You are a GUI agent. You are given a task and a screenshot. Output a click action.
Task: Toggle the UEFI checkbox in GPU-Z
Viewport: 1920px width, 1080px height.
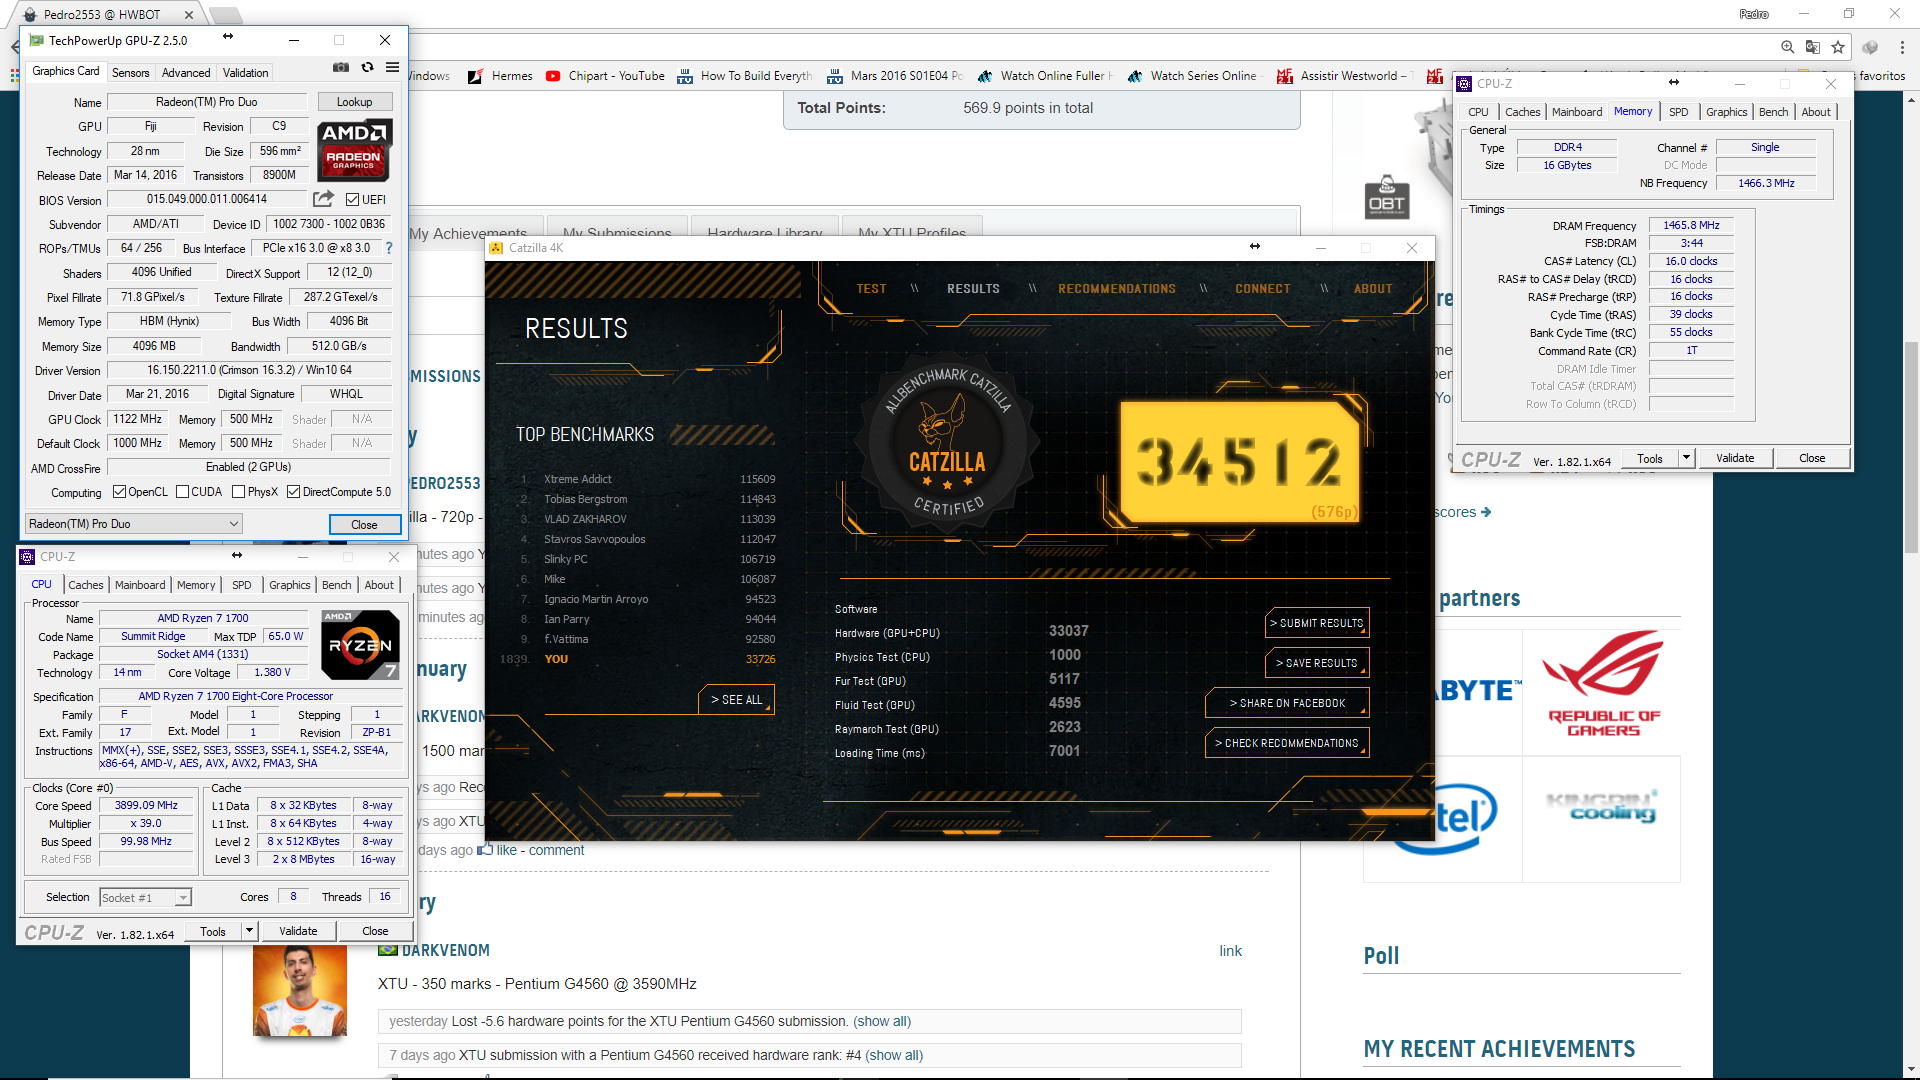[352, 200]
